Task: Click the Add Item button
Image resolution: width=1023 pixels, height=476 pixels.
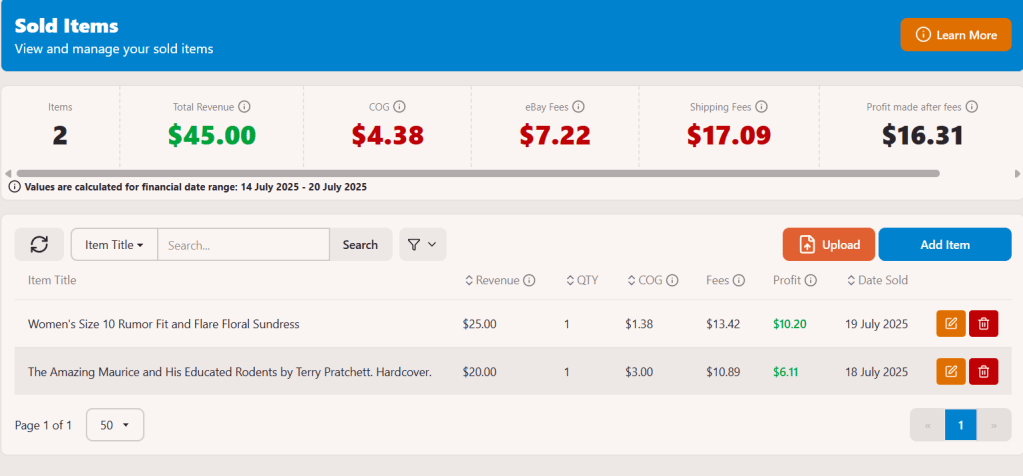Action: point(944,244)
